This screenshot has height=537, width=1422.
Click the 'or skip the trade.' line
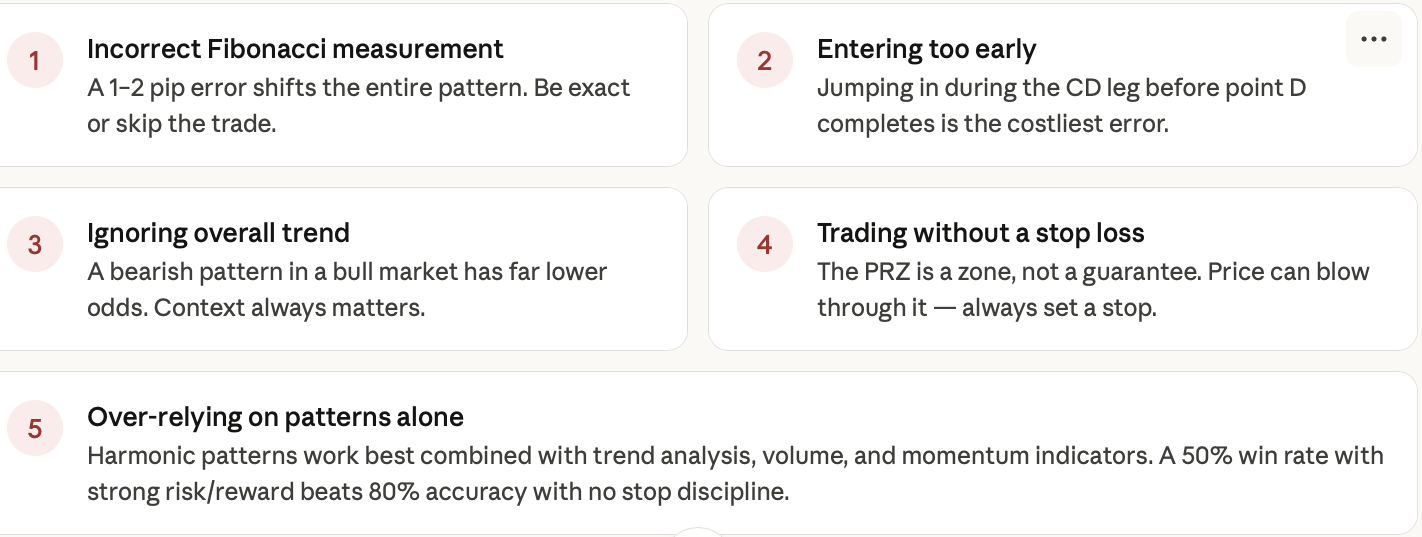point(181,124)
